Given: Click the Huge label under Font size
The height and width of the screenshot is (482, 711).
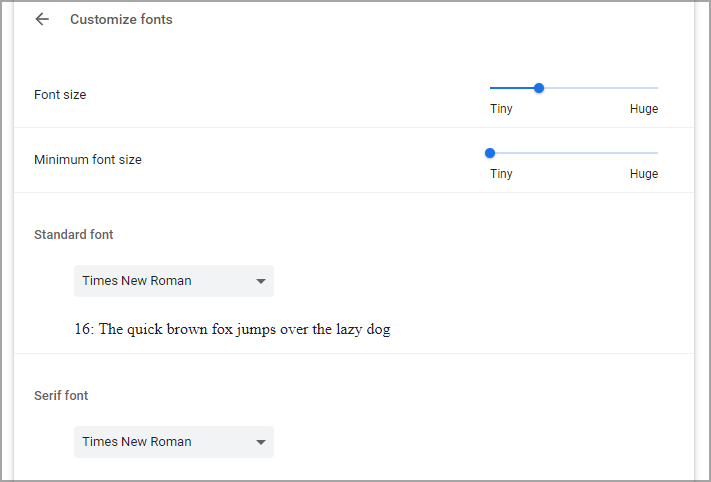Looking at the screenshot, I should click(x=643, y=109).
